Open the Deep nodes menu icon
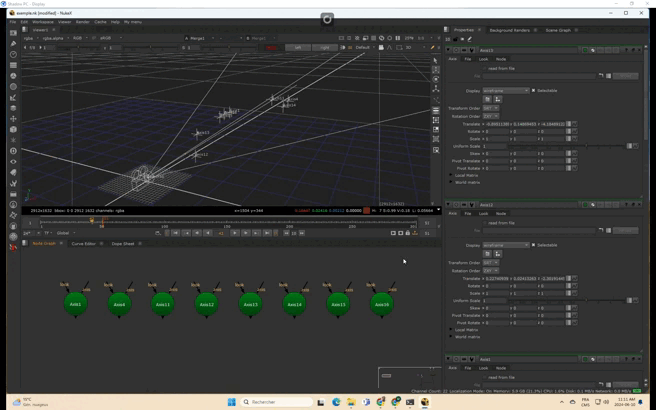The height and width of the screenshot is (410, 656). (13, 151)
